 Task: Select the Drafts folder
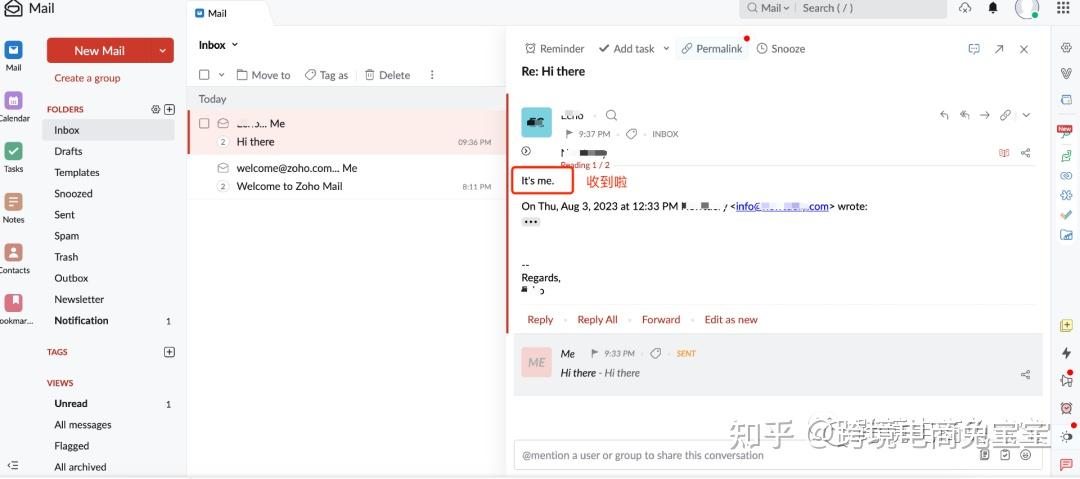click(x=68, y=151)
